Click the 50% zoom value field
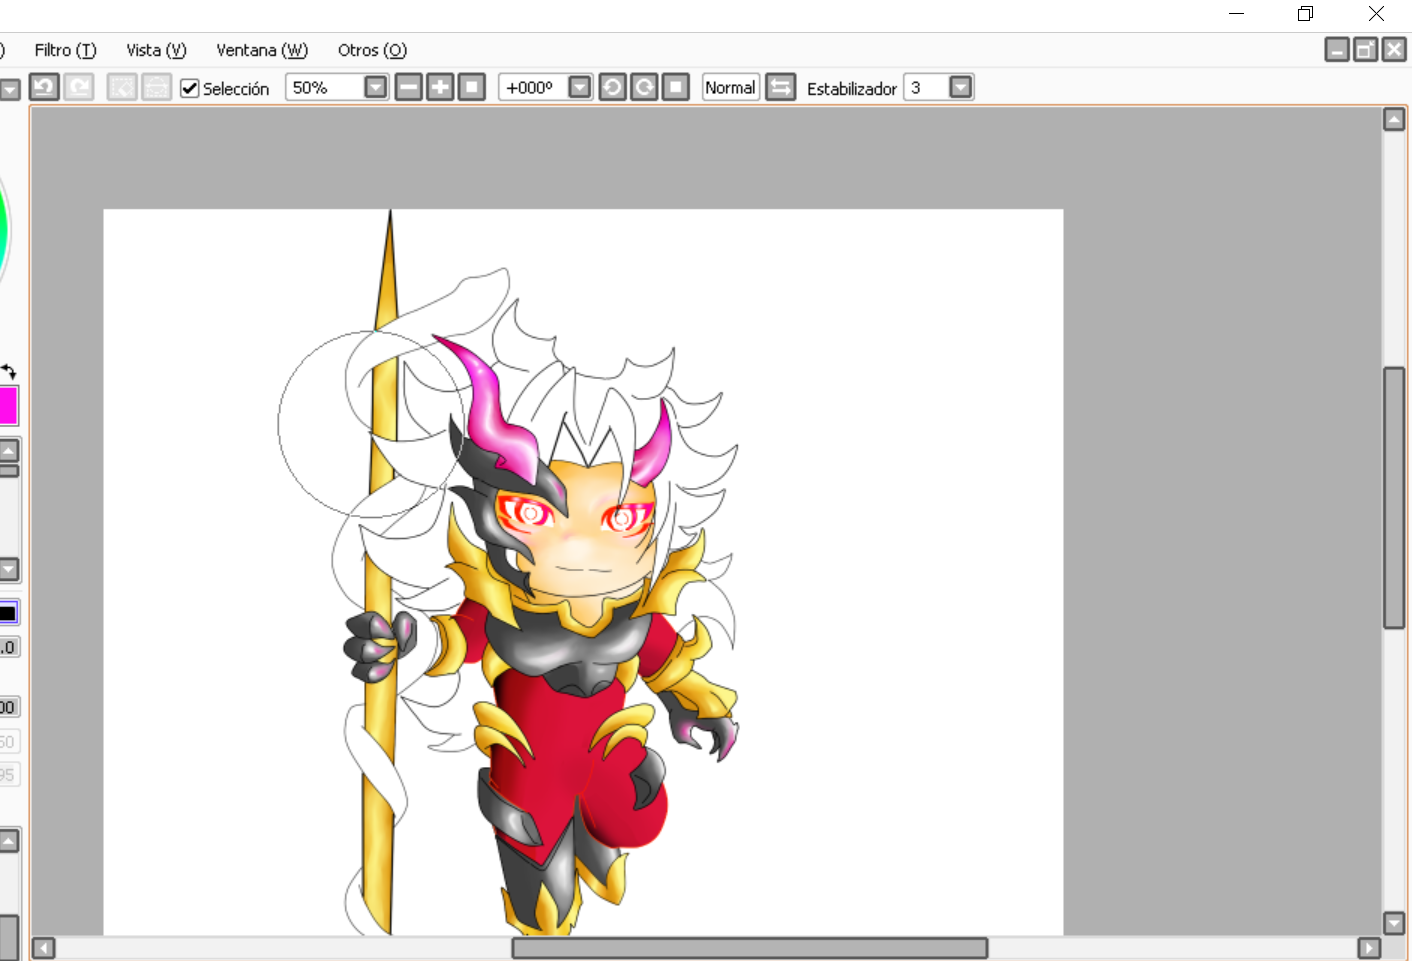 [325, 87]
